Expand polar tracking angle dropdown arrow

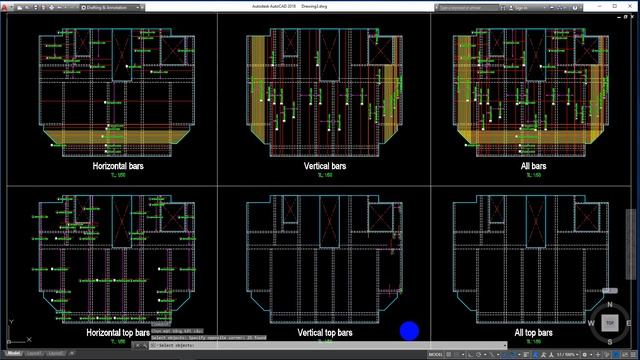pyautogui.click(x=485, y=355)
